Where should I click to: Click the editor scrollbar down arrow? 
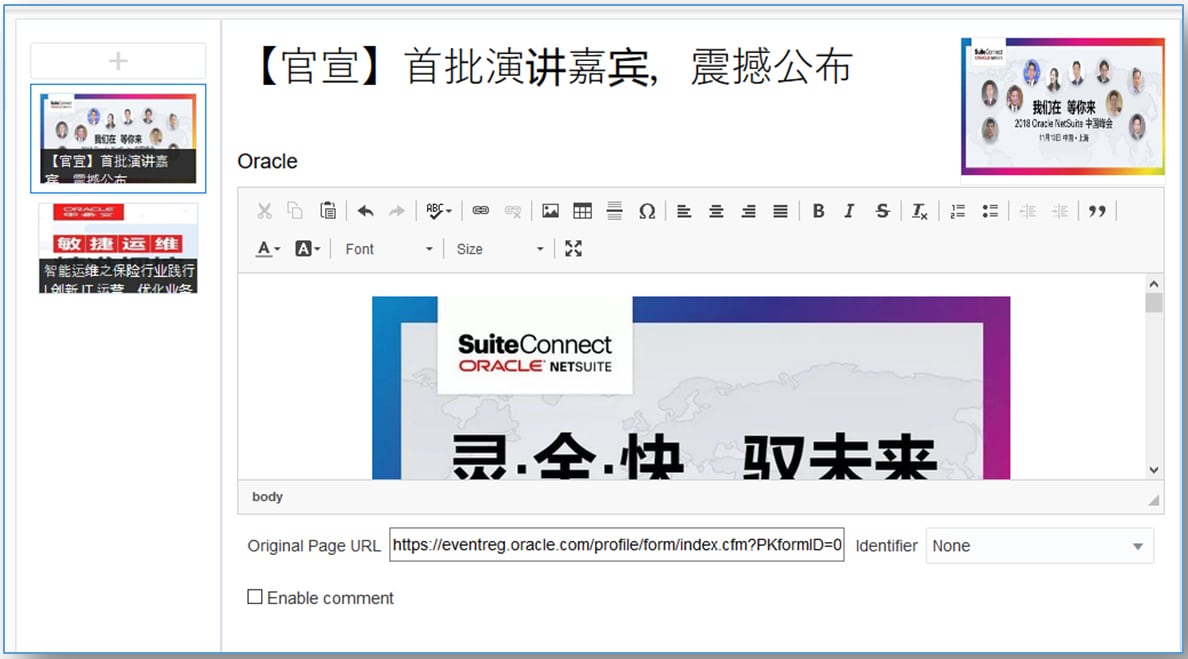[x=1153, y=470]
